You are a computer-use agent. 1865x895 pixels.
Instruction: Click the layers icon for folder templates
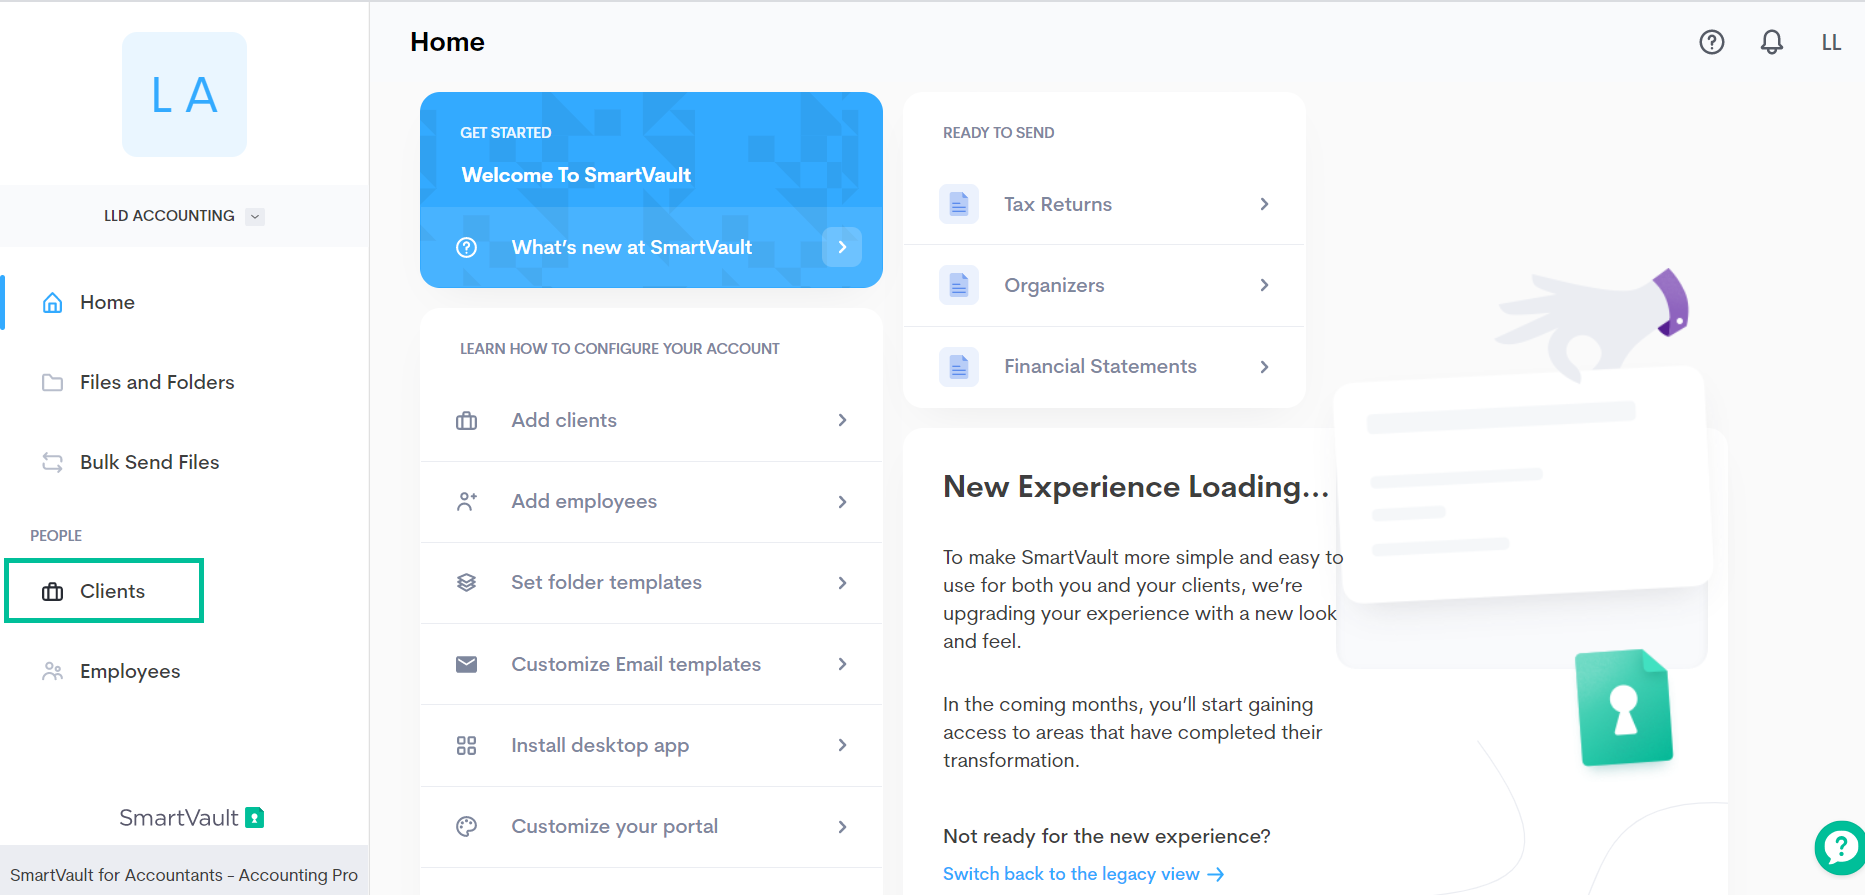466,583
